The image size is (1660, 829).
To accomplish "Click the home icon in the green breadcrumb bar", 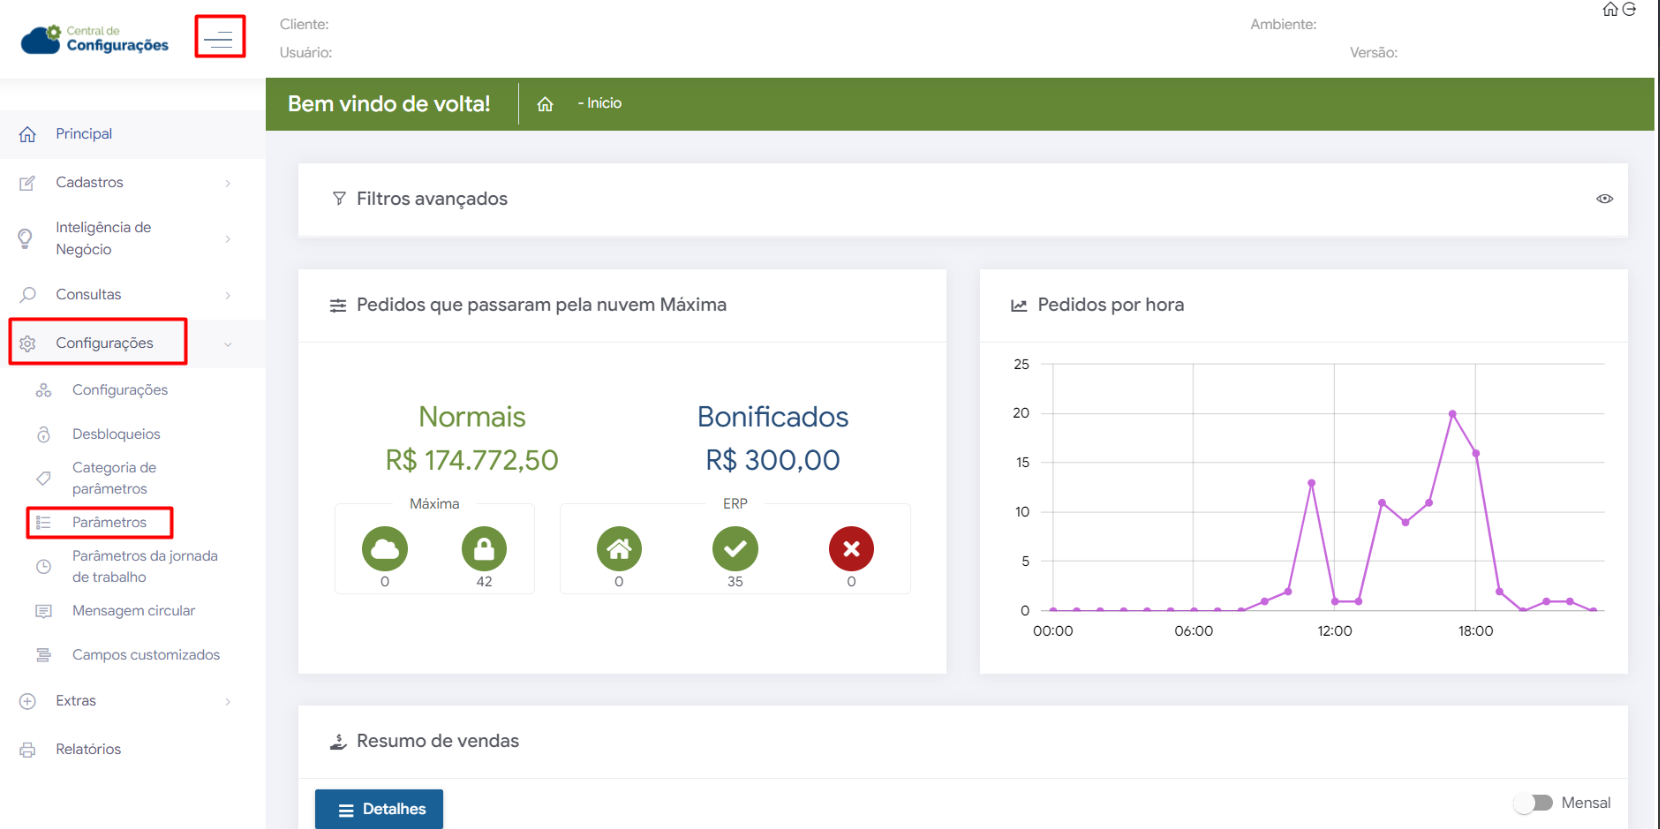I will tap(545, 104).
